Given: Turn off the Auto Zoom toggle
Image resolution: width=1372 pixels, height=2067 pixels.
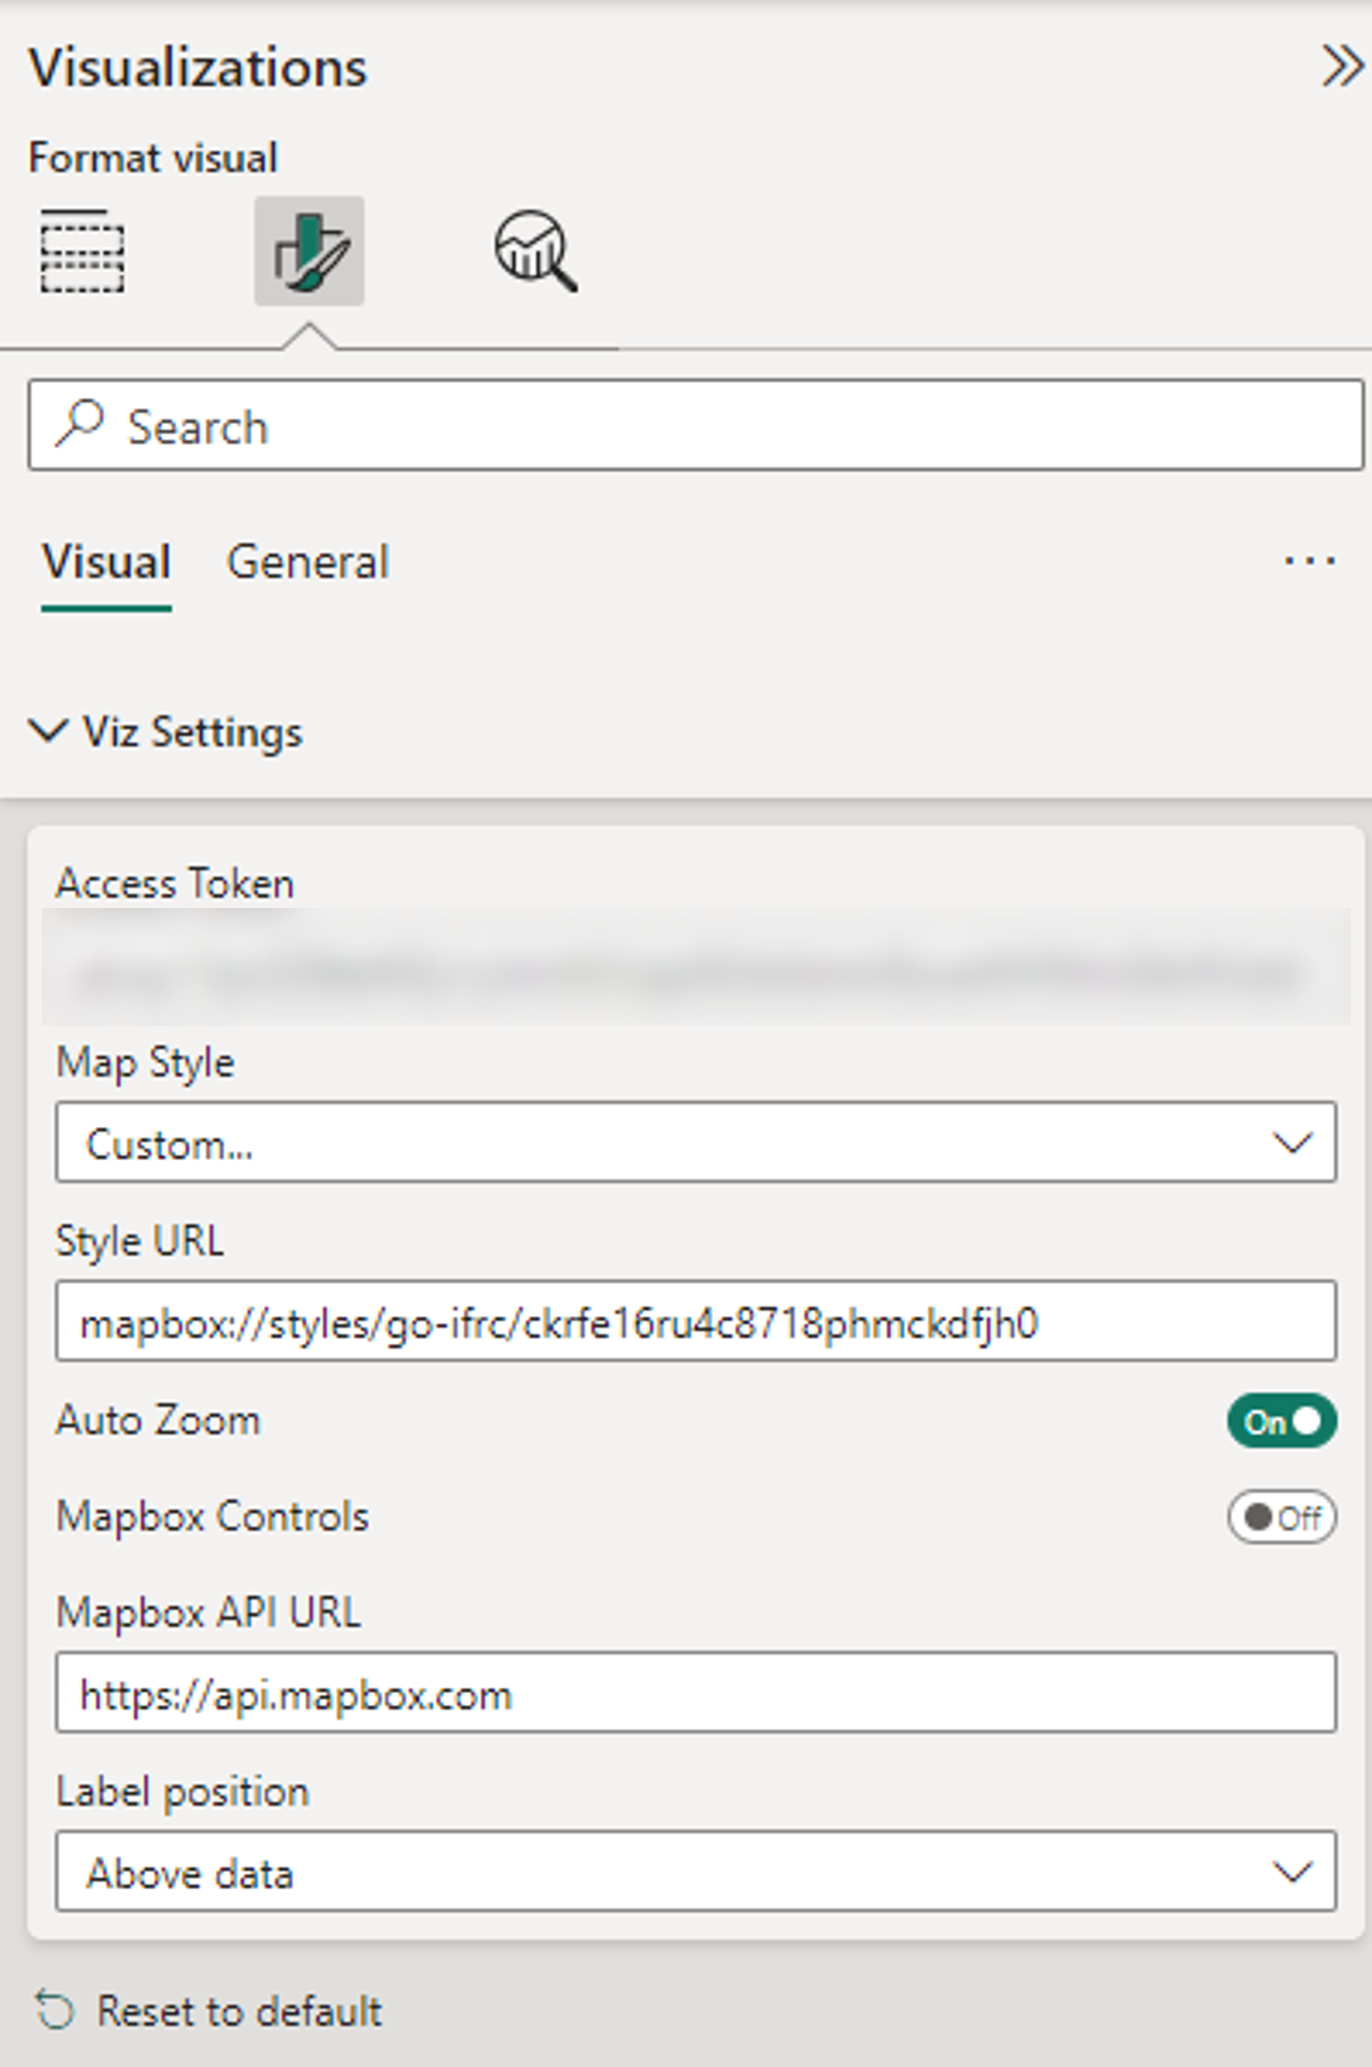Looking at the screenshot, I should (1281, 1421).
